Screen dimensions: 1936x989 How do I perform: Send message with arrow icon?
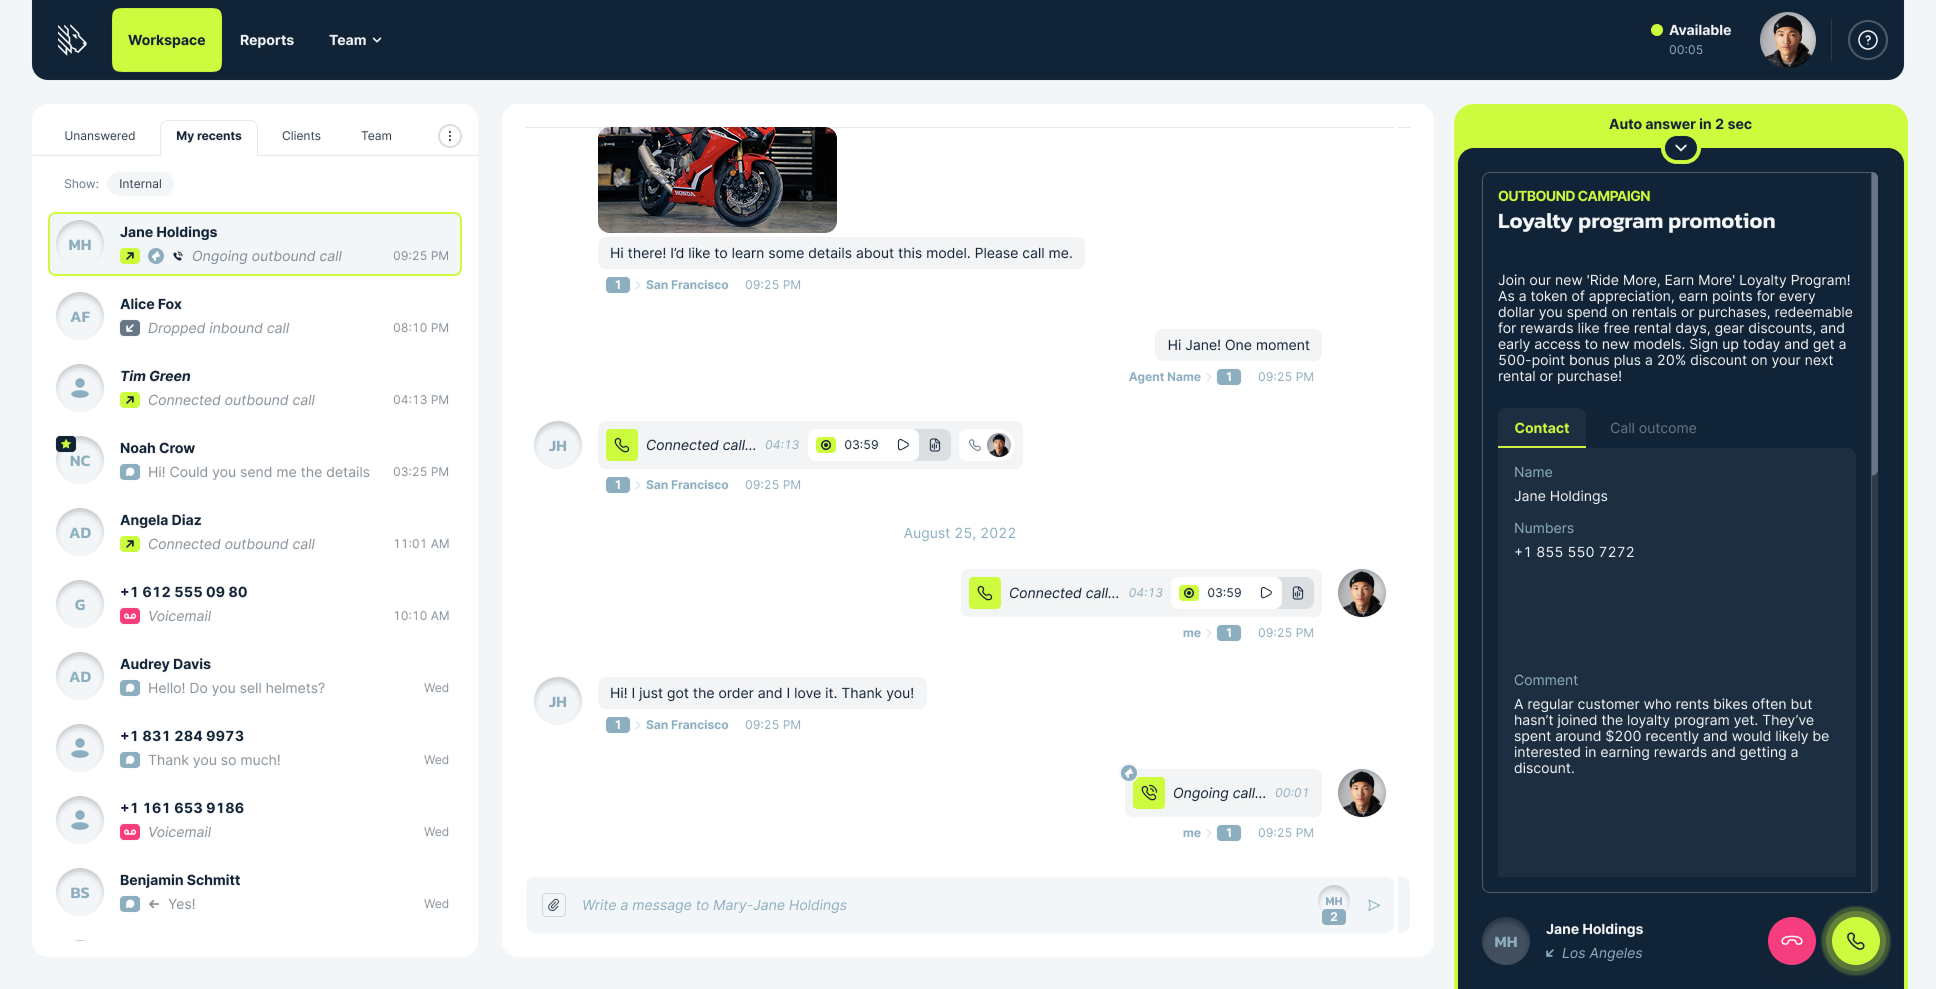[1374, 905]
